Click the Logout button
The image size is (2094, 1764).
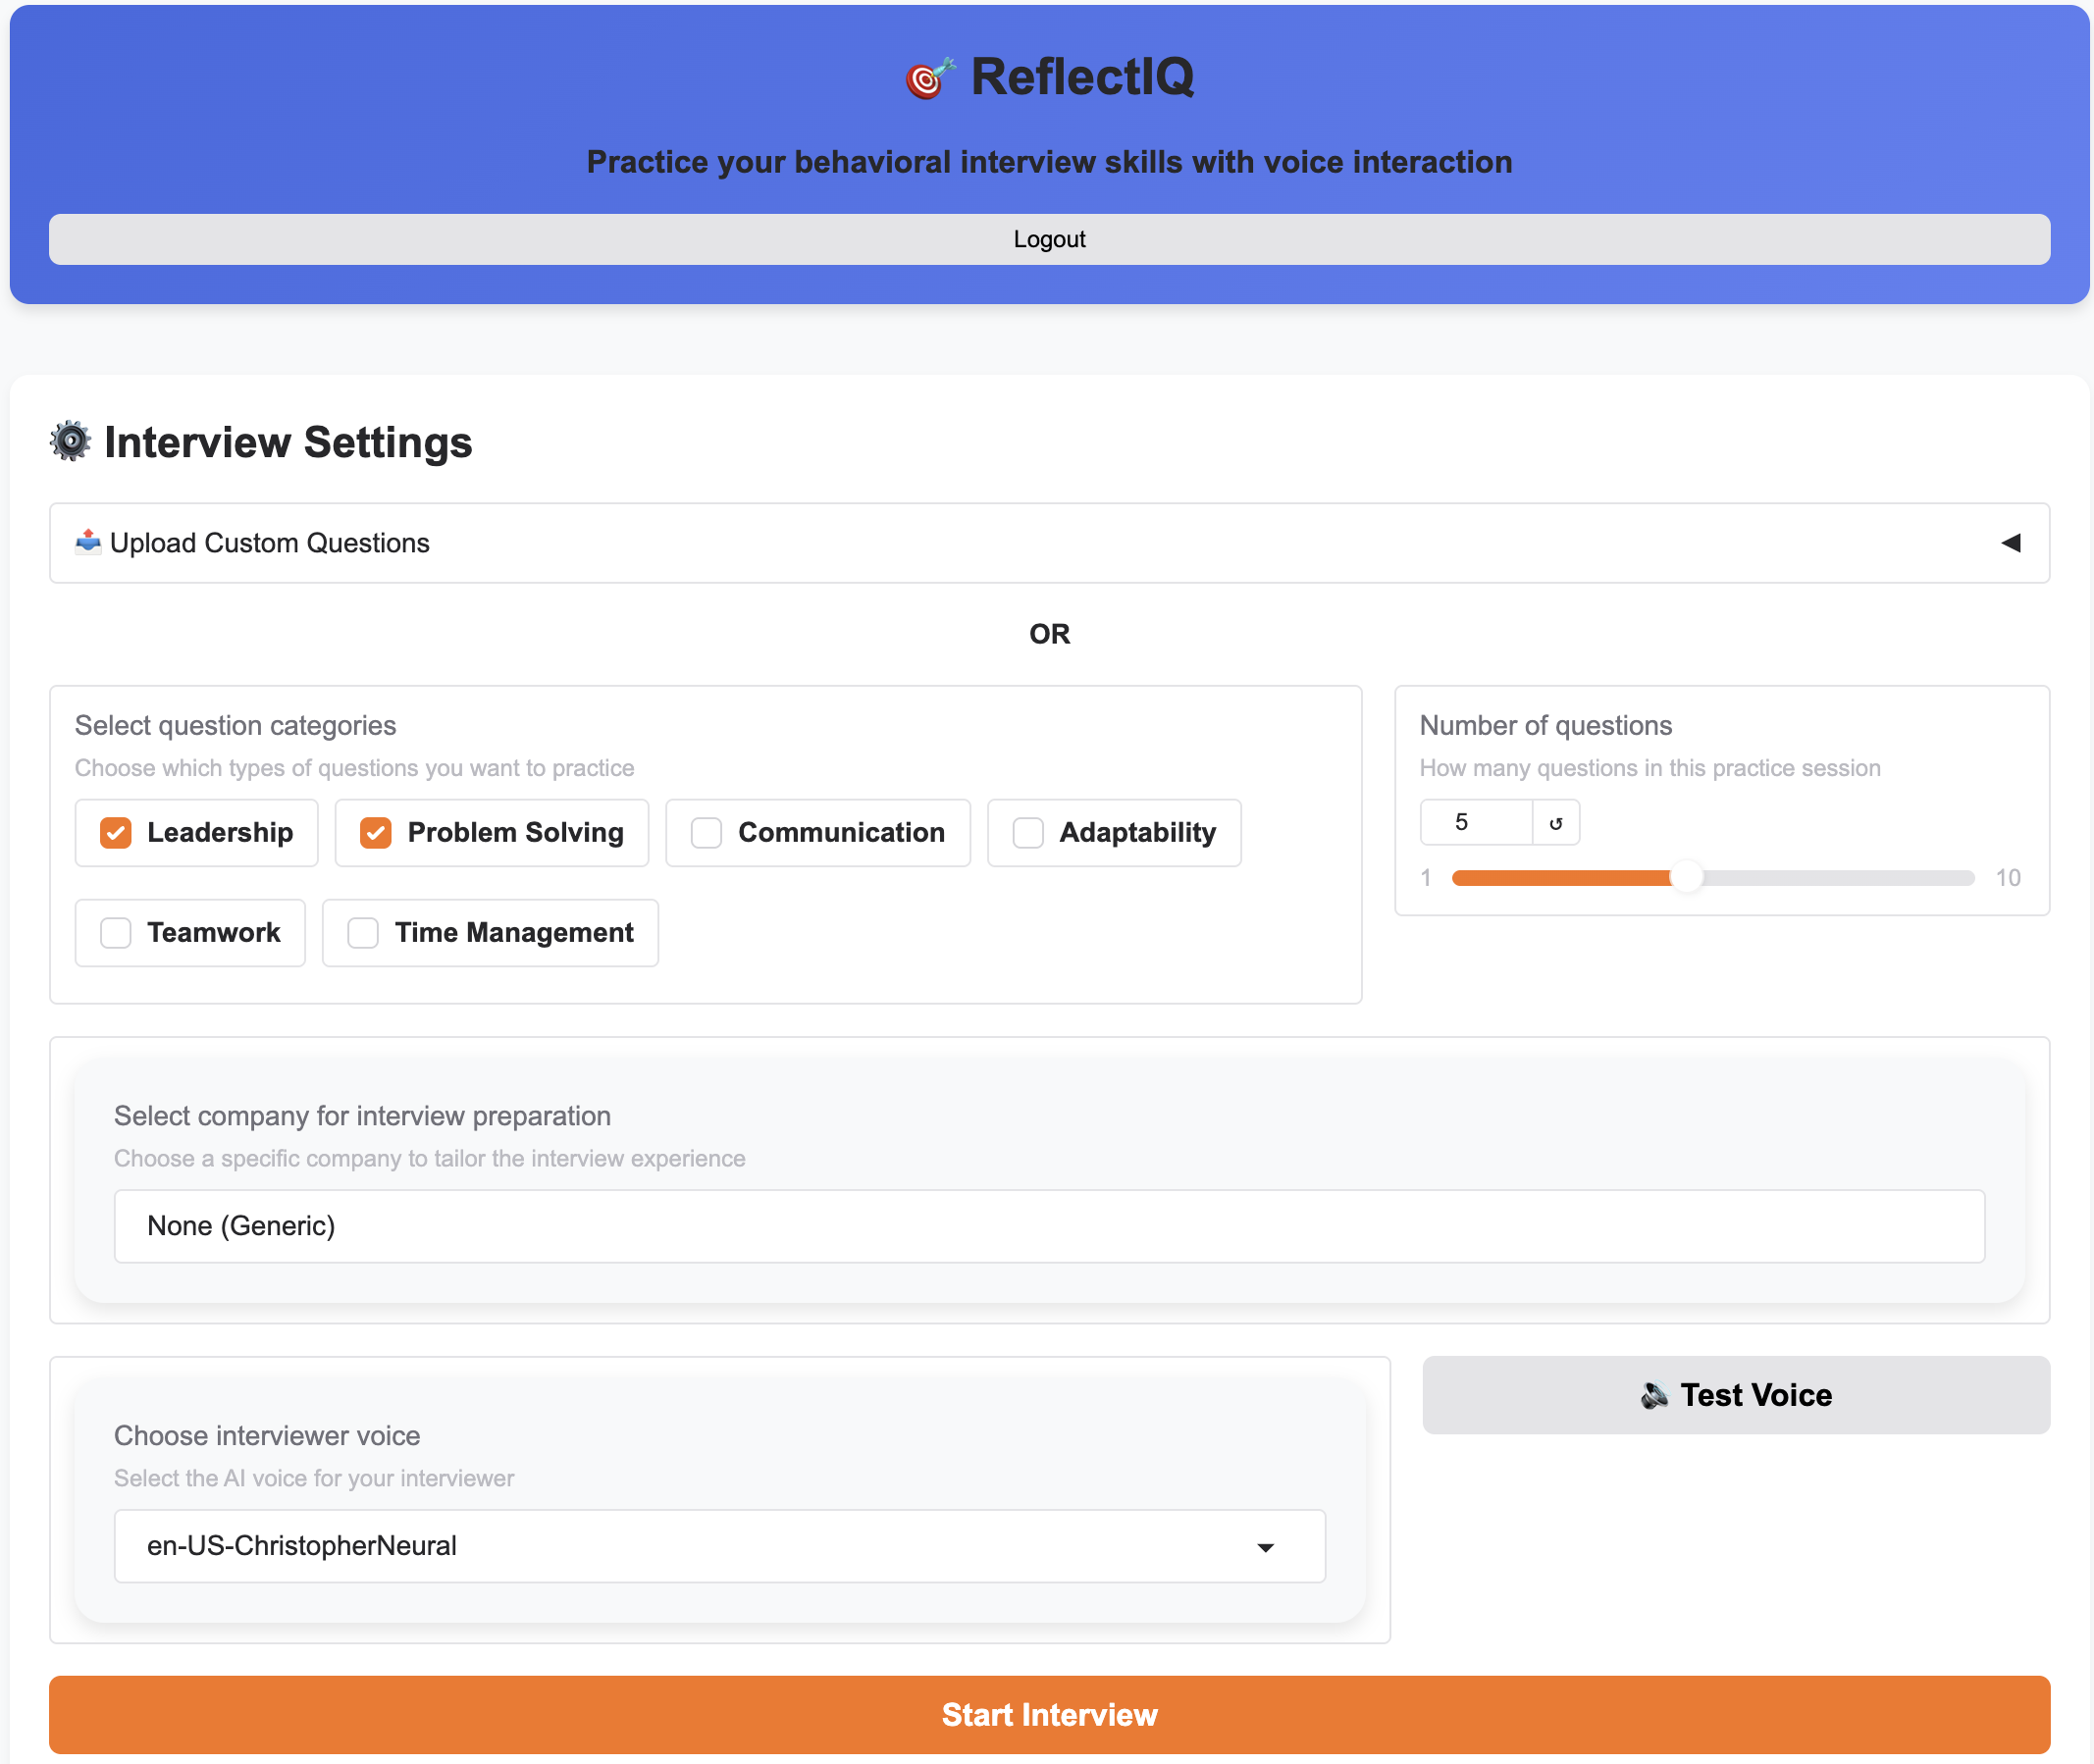1049,239
